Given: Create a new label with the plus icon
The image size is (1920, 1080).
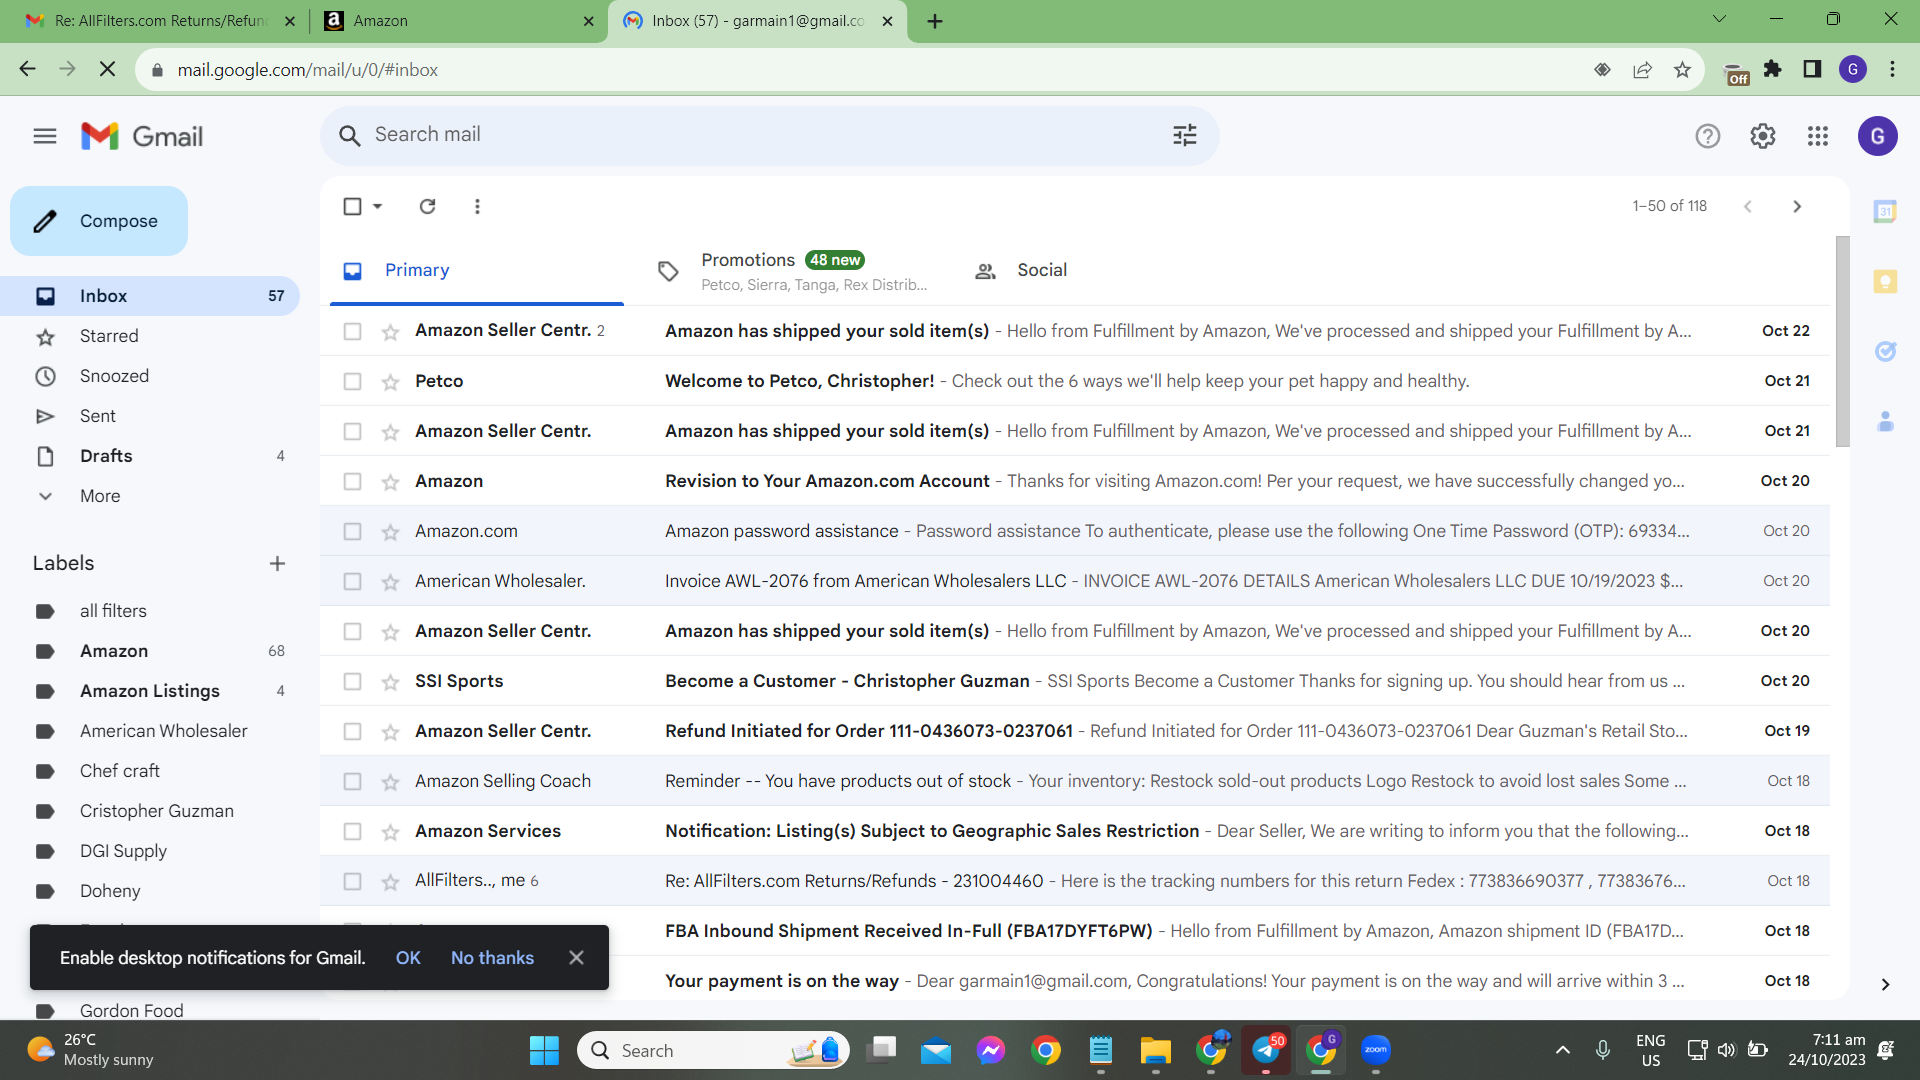Looking at the screenshot, I should click(277, 563).
